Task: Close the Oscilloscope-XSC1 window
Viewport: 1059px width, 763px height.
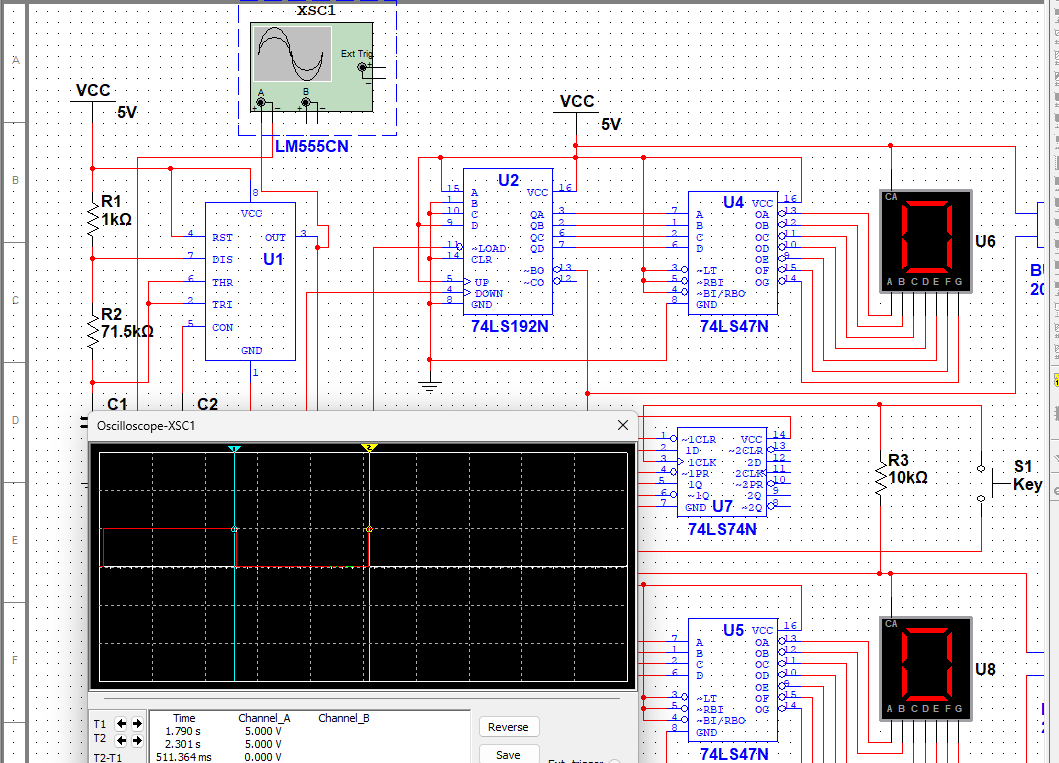Action: point(623,425)
